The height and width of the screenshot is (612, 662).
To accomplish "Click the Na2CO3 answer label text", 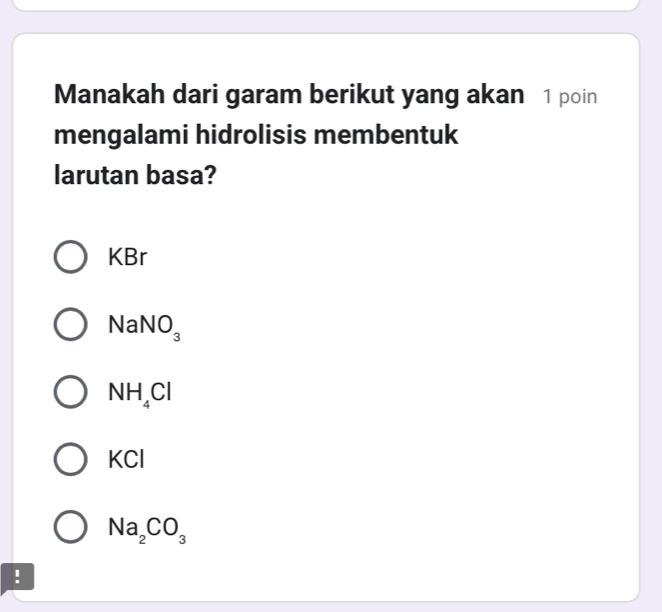I will point(146,528).
